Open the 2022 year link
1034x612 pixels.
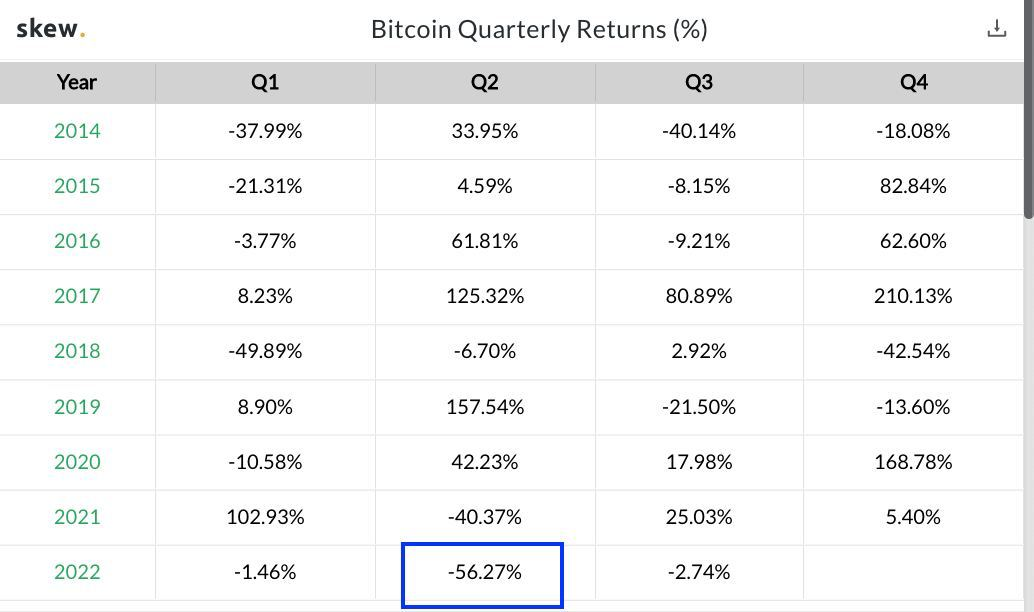(77, 572)
